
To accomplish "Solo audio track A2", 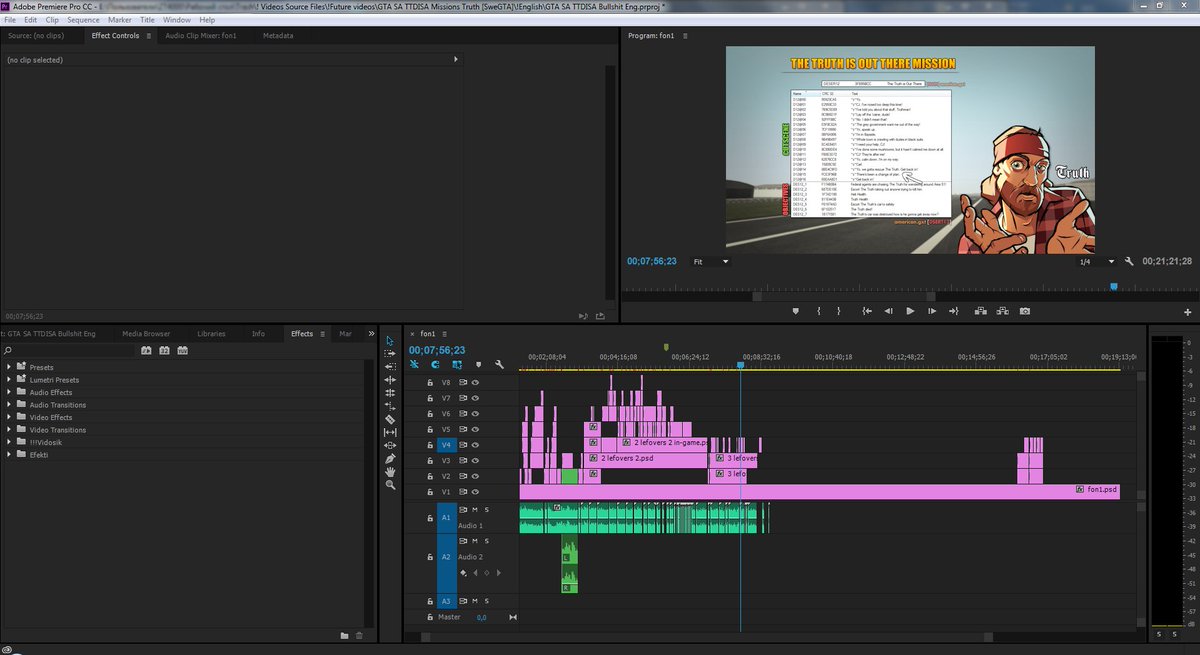I will 487,541.
